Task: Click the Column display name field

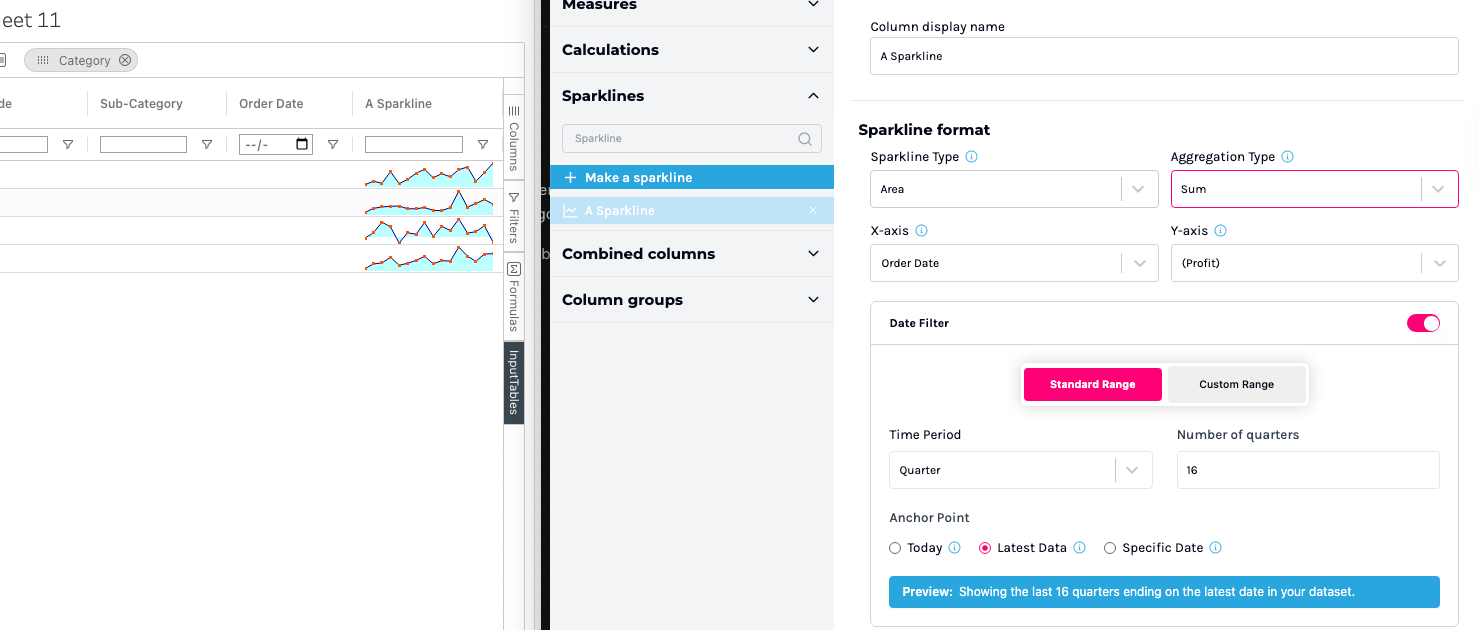Action: click(1164, 56)
